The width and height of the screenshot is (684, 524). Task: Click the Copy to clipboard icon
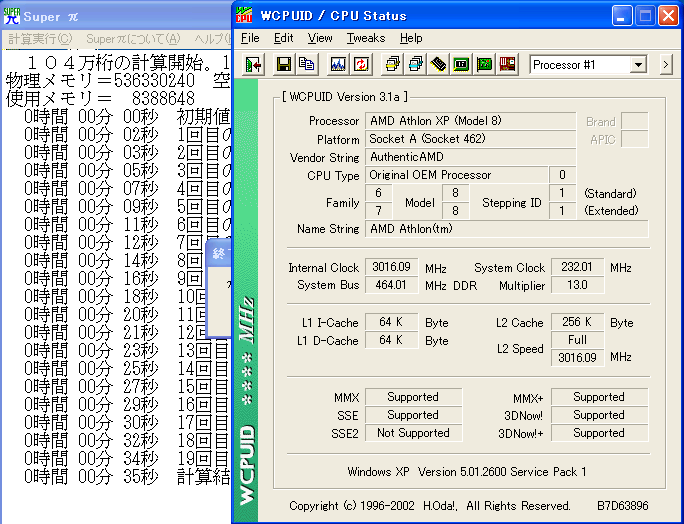(x=306, y=64)
